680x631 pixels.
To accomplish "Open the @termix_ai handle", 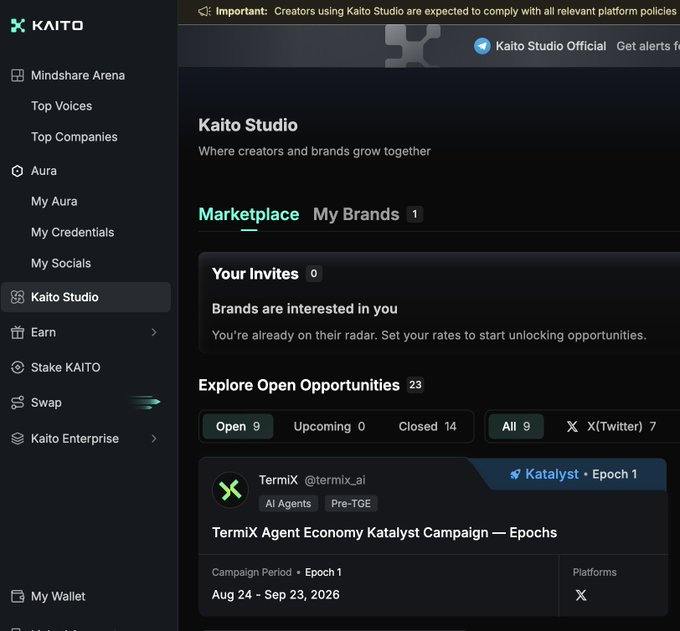I will pyautogui.click(x=335, y=480).
